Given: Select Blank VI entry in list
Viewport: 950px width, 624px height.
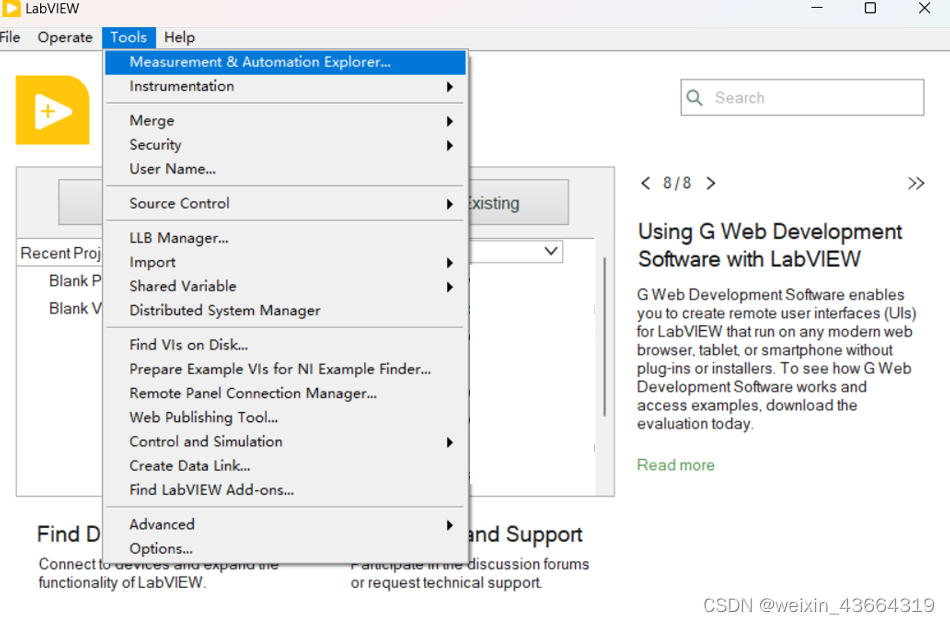Looking at the screenshot, I should (75, 309).
